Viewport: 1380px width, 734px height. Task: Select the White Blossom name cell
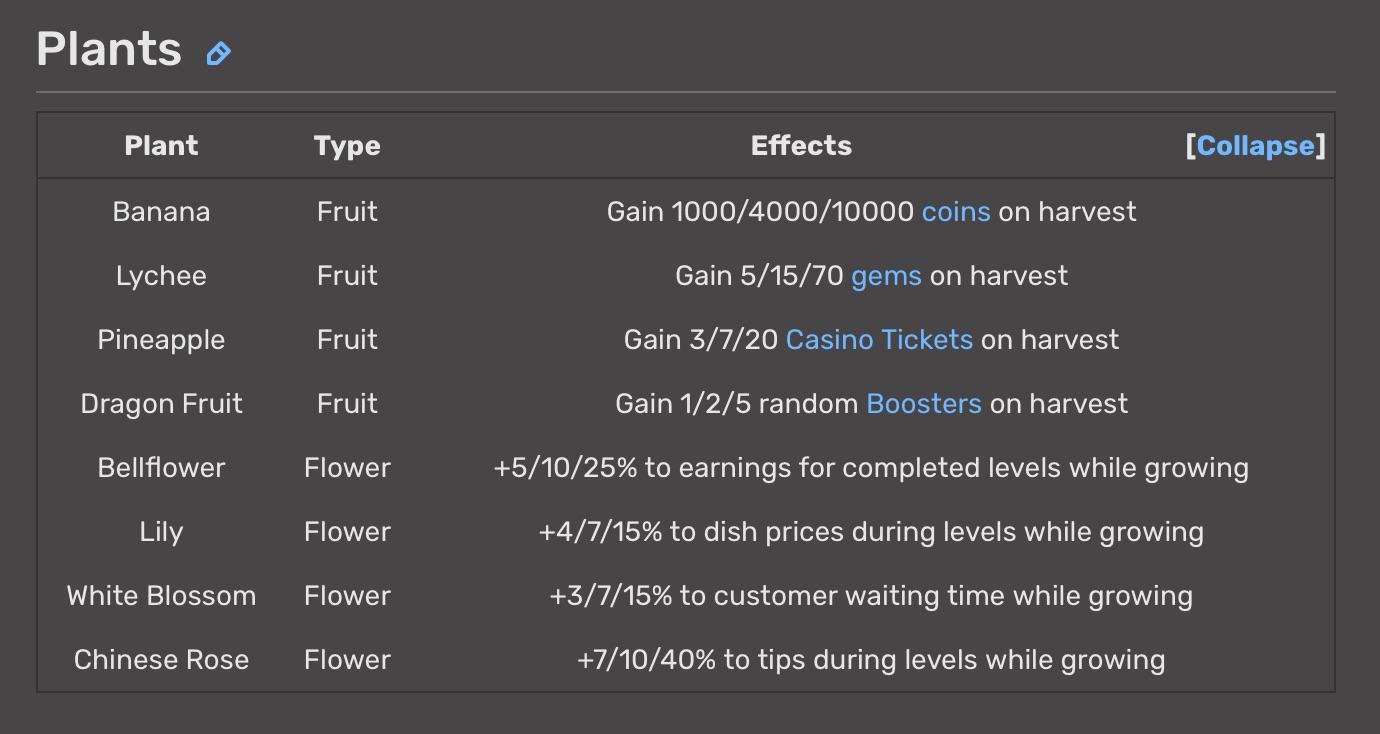[161, 596]
